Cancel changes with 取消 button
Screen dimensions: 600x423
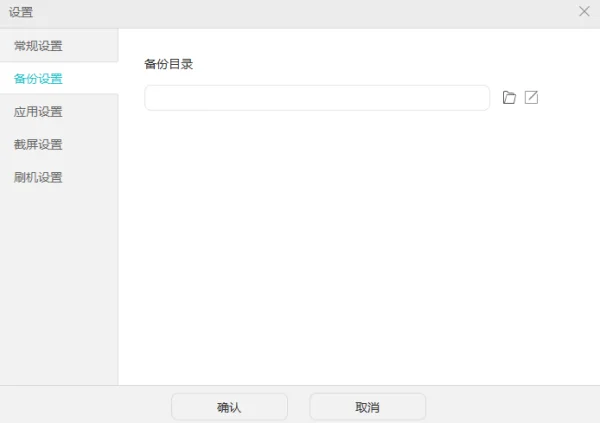[x=367, y=407]
